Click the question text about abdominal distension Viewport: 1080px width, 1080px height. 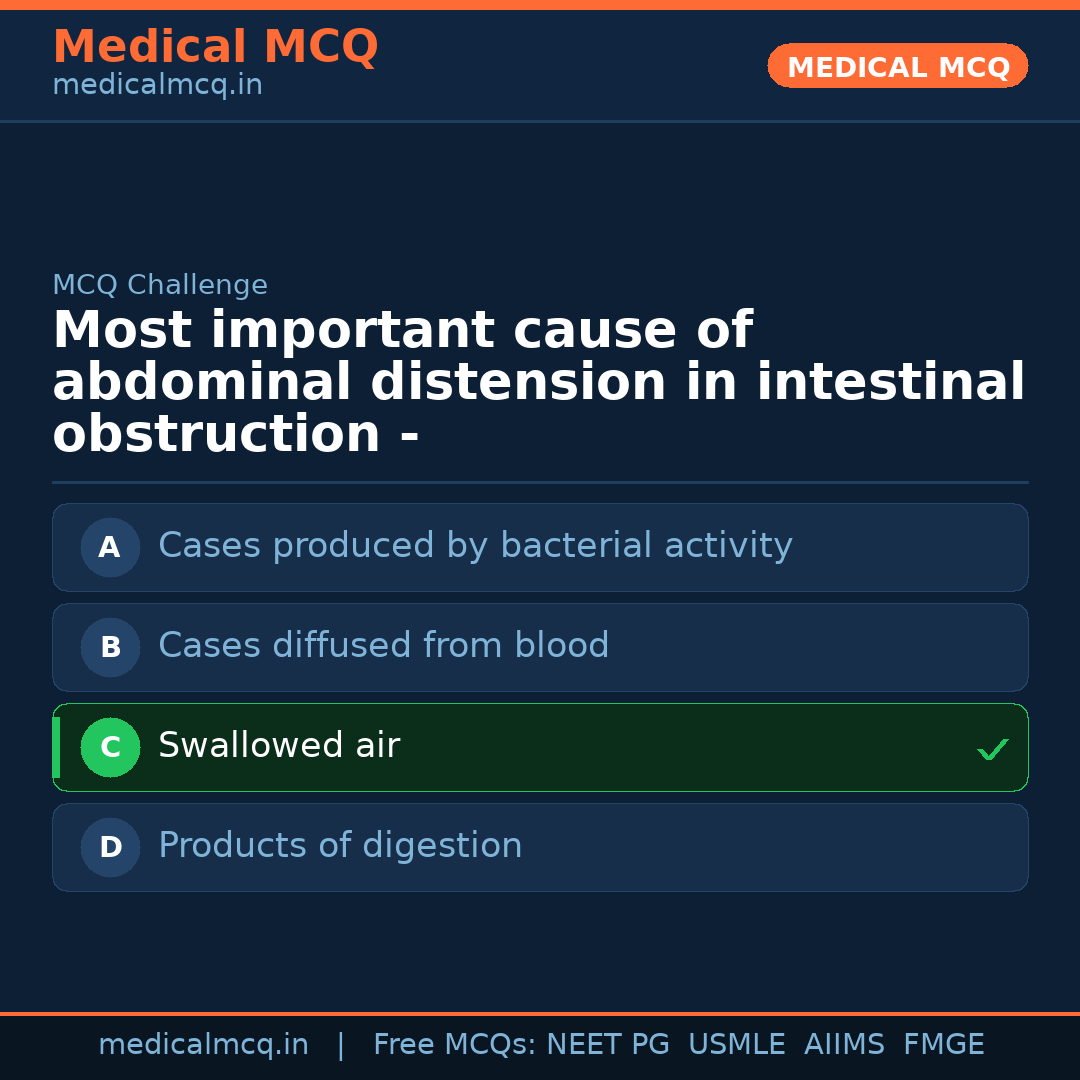[538, 383]
